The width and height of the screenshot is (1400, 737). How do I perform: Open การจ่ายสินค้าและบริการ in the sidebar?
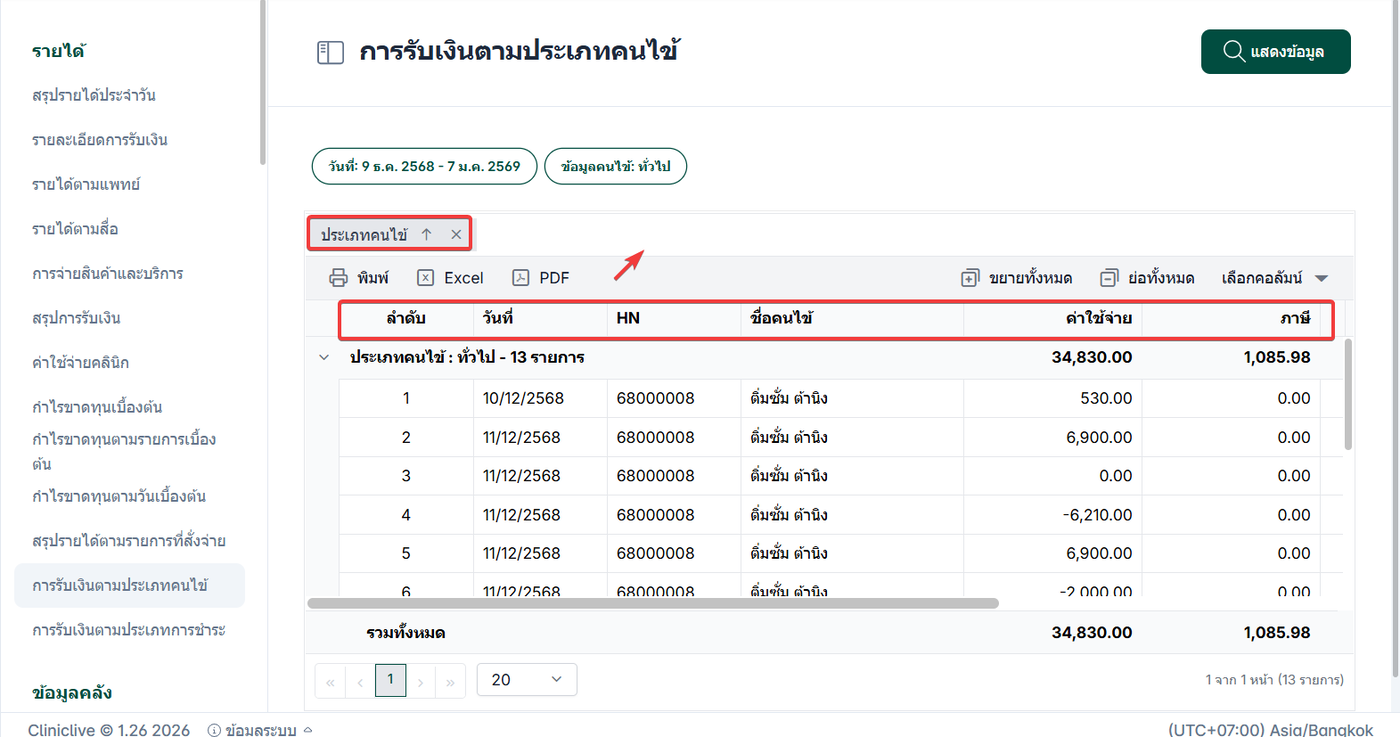[x=108, y=273]
